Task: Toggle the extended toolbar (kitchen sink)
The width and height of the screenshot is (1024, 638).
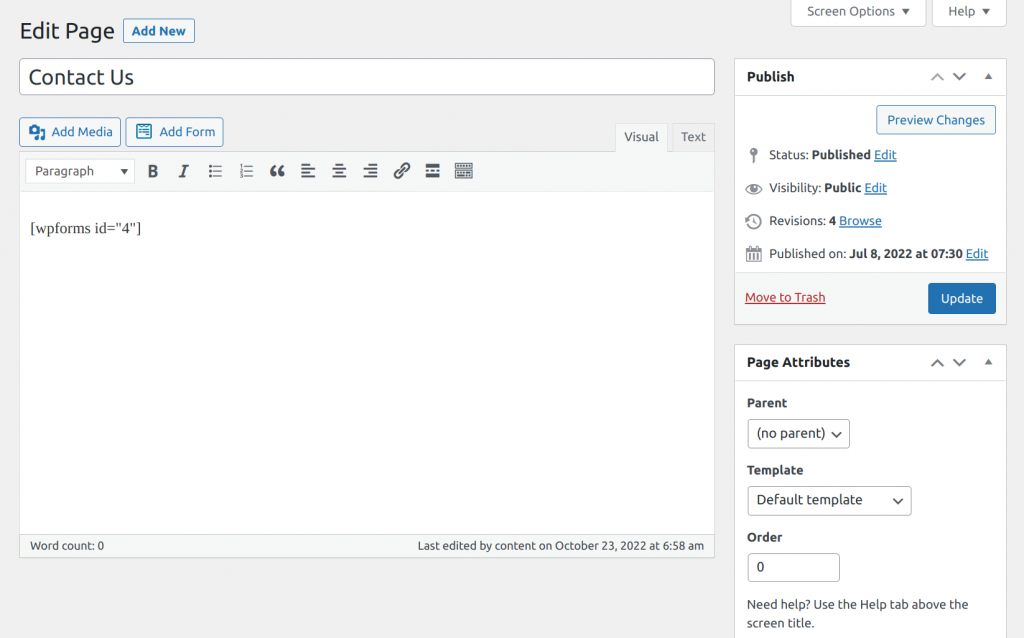Action: (x=463, y=171)
